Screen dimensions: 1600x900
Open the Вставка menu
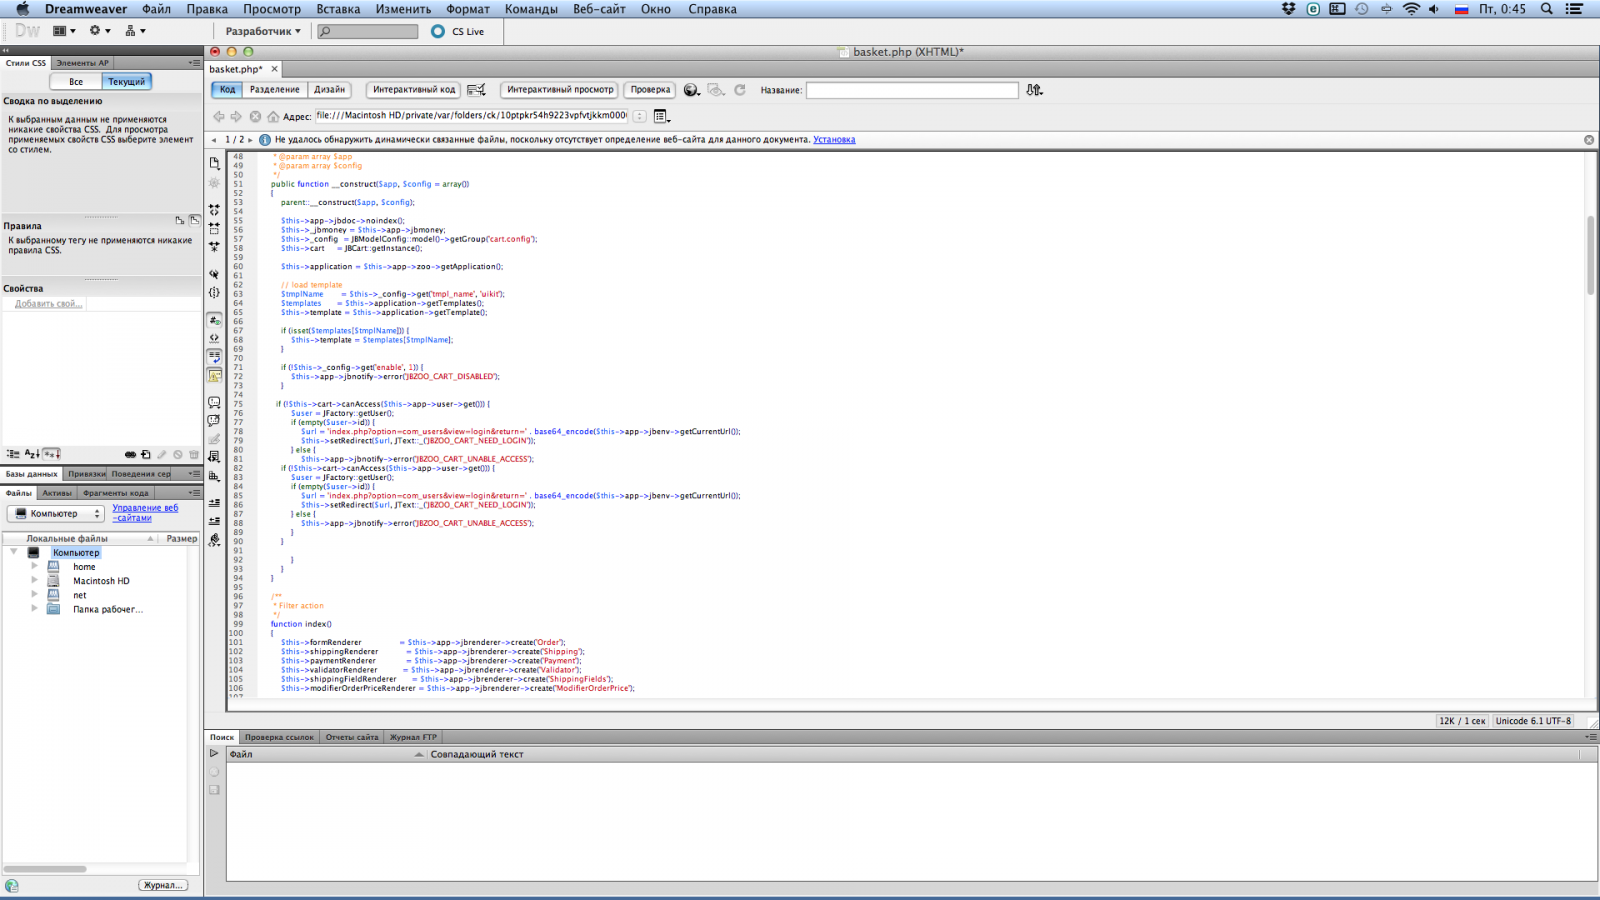coord(338,9)
